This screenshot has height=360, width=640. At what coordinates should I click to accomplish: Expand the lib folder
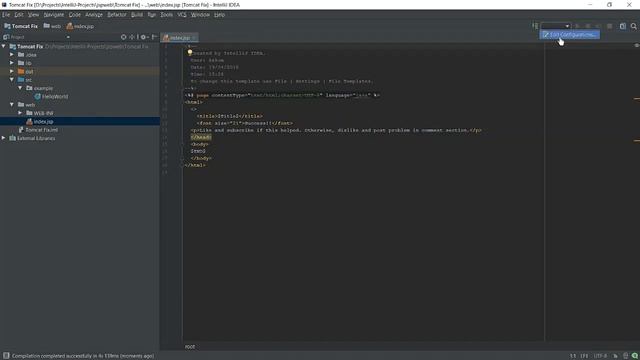12,63
